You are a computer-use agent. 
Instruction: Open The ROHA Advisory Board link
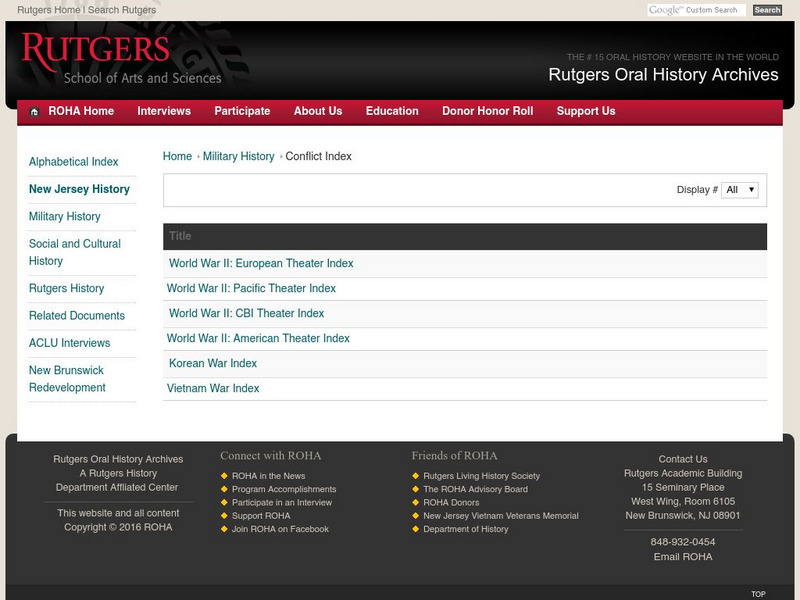pos(476,489)
